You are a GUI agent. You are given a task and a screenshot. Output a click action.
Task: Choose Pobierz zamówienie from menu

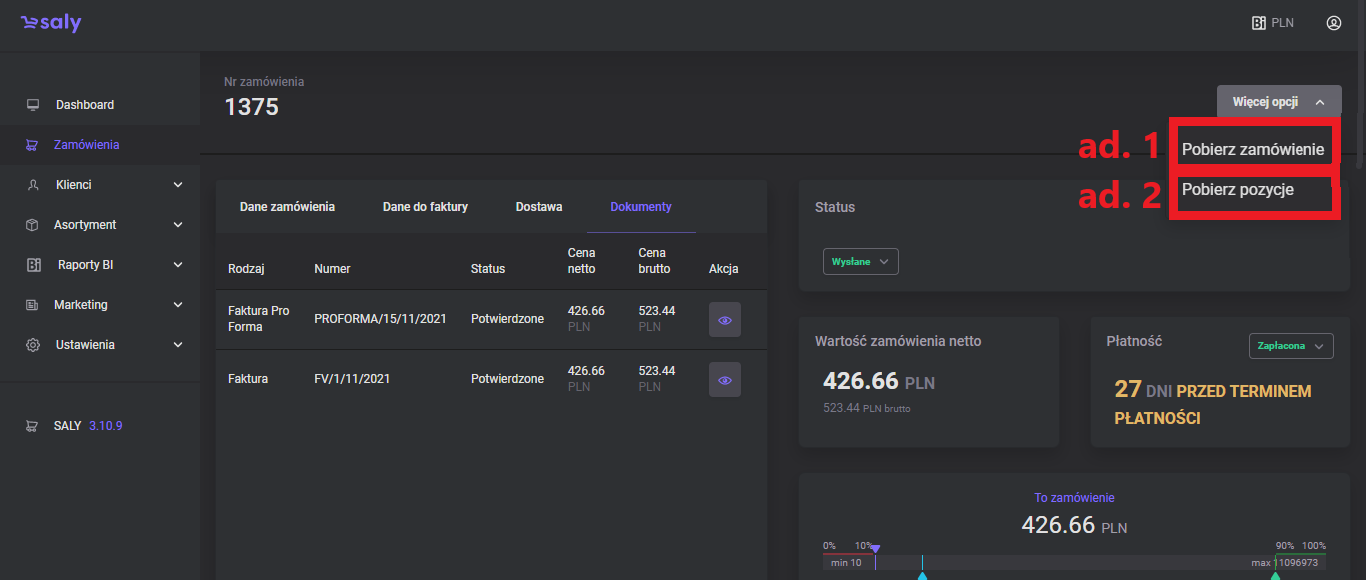tap(1252, 150)
